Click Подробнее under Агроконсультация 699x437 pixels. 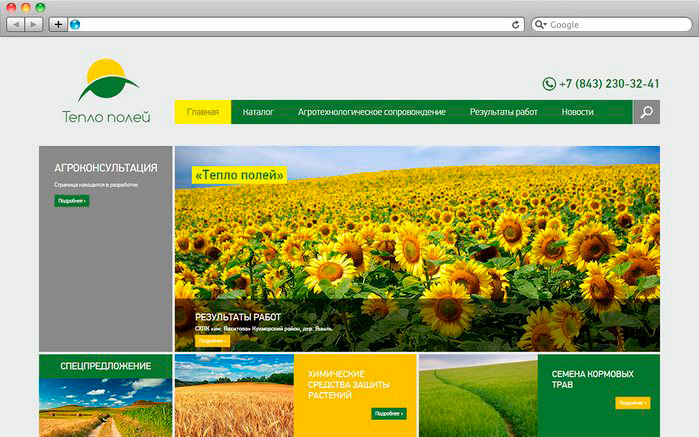point(72,201)
